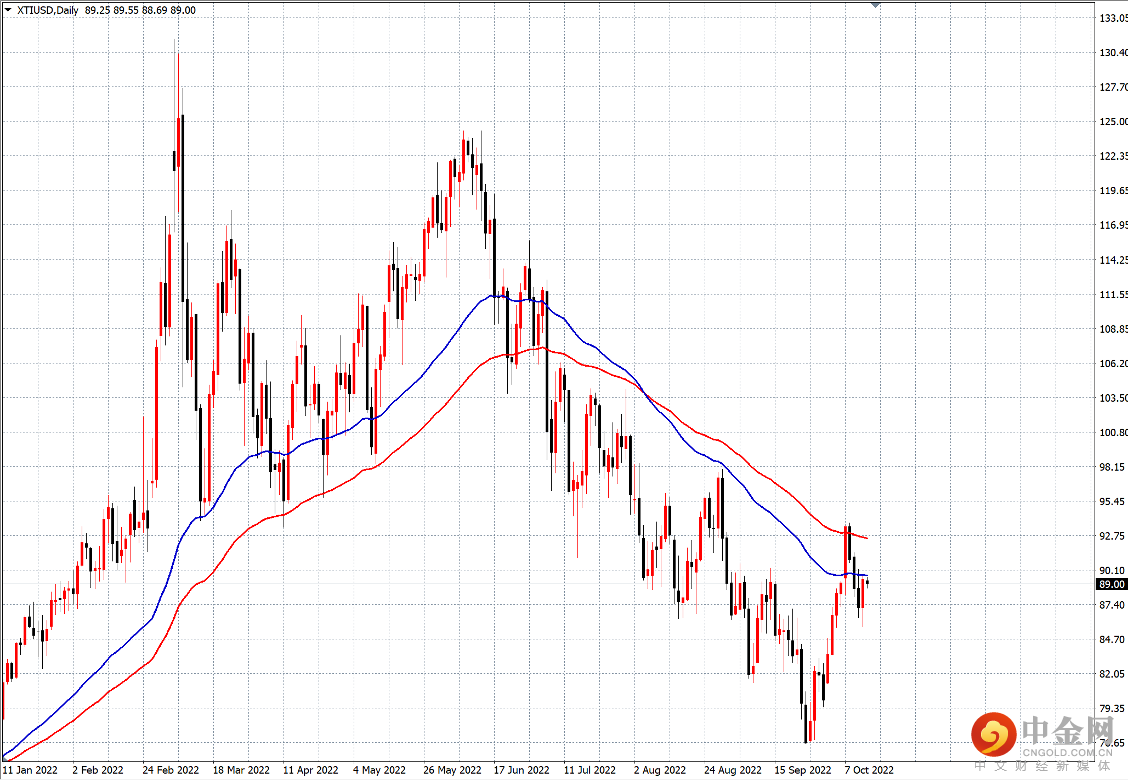Click the OHLC values 89.25 89.55 88.69 89.00

coord(140,10)
